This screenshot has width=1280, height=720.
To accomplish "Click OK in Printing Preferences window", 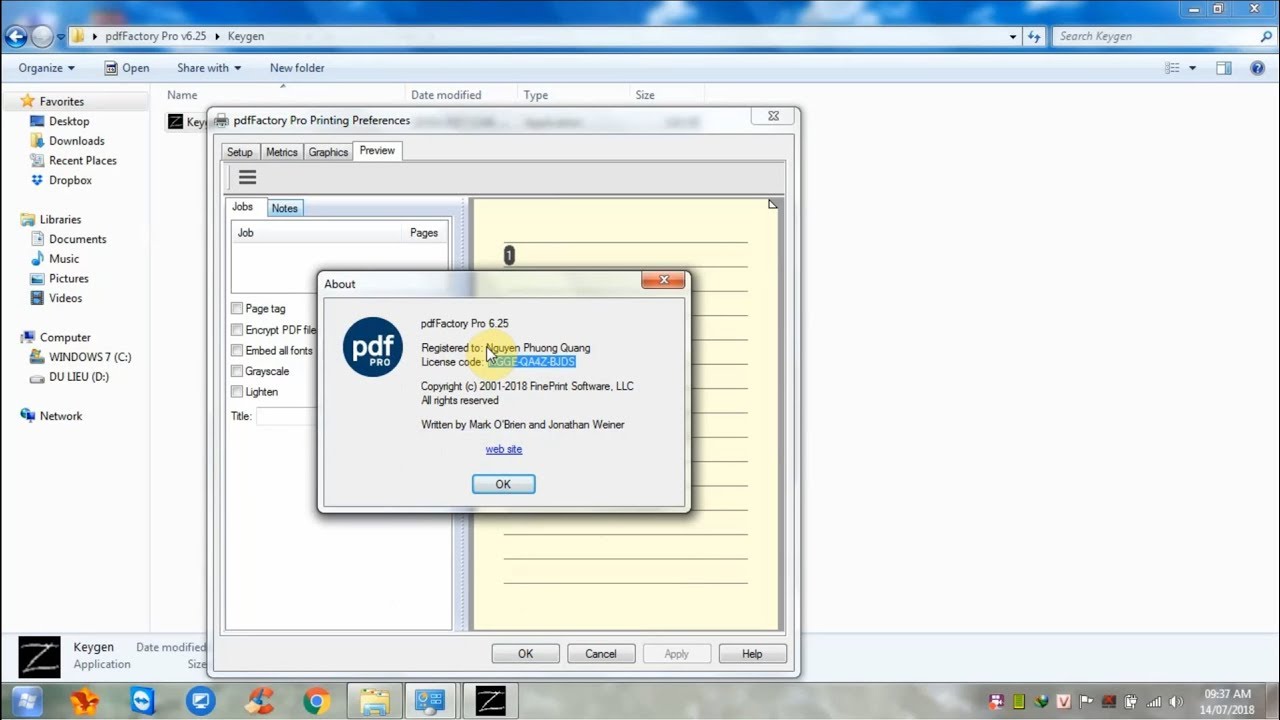I will 525,654.
